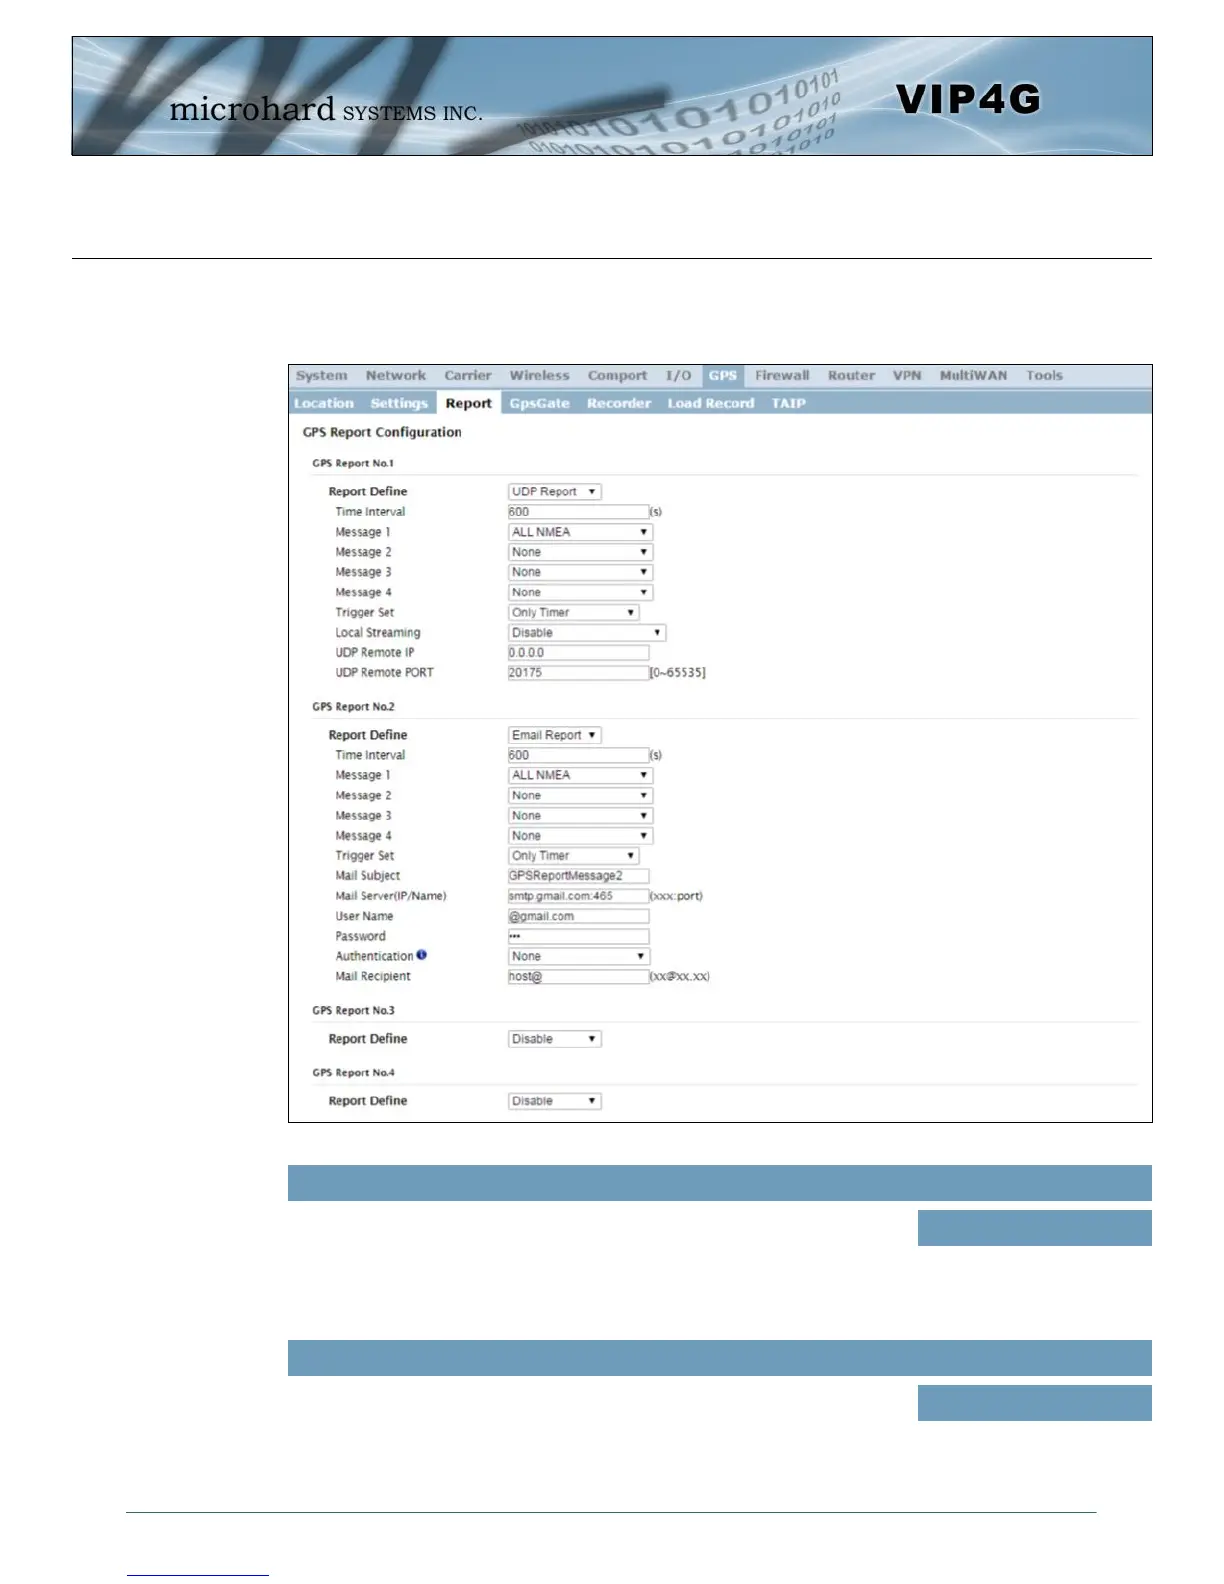This screenshot has width=1224, height=1584.
Task: Switch to the TAIP submenu
Action: [788, 403]
